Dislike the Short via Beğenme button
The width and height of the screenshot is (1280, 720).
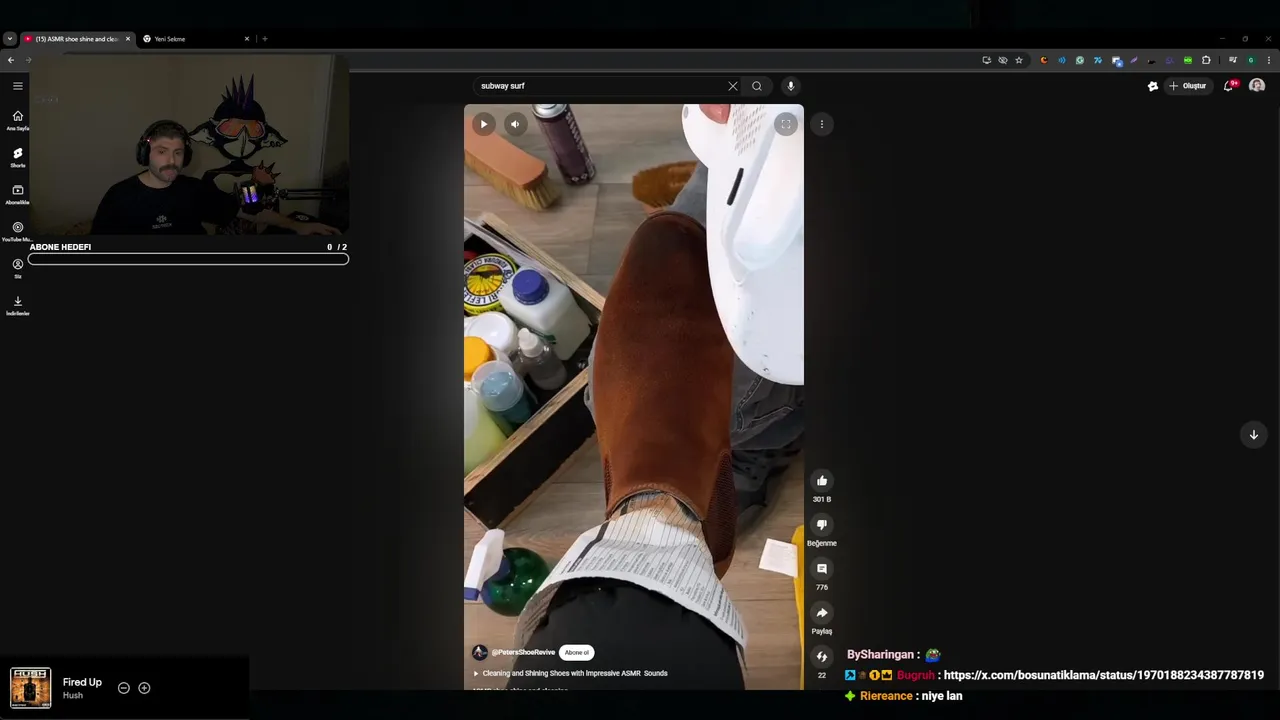coord(822,525)
